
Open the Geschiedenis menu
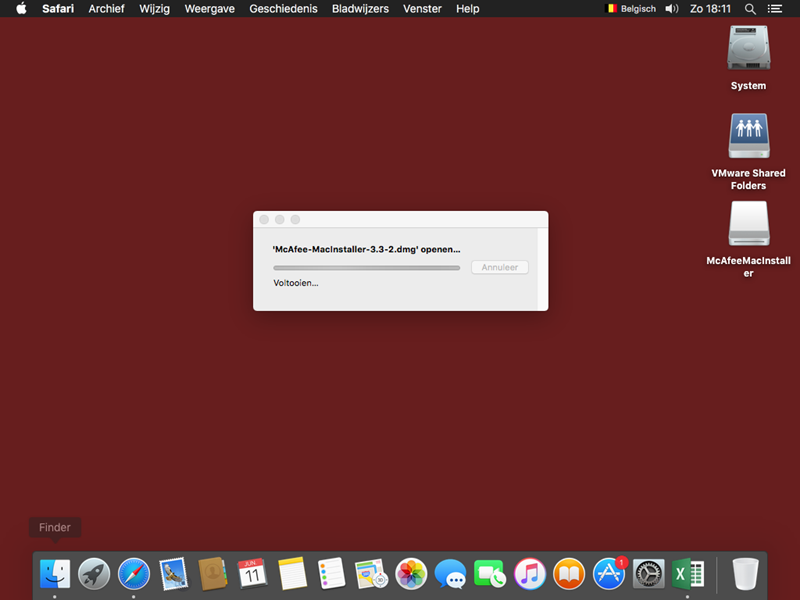(283, 9)
